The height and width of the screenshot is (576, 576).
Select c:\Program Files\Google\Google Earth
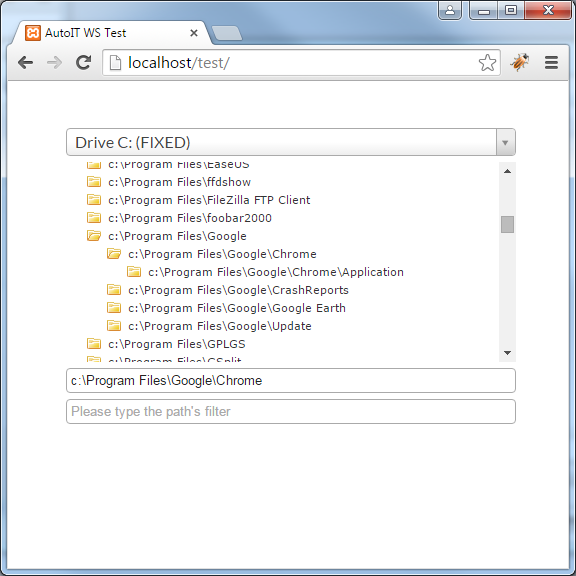pyautogui.click(x=237, y=308)
